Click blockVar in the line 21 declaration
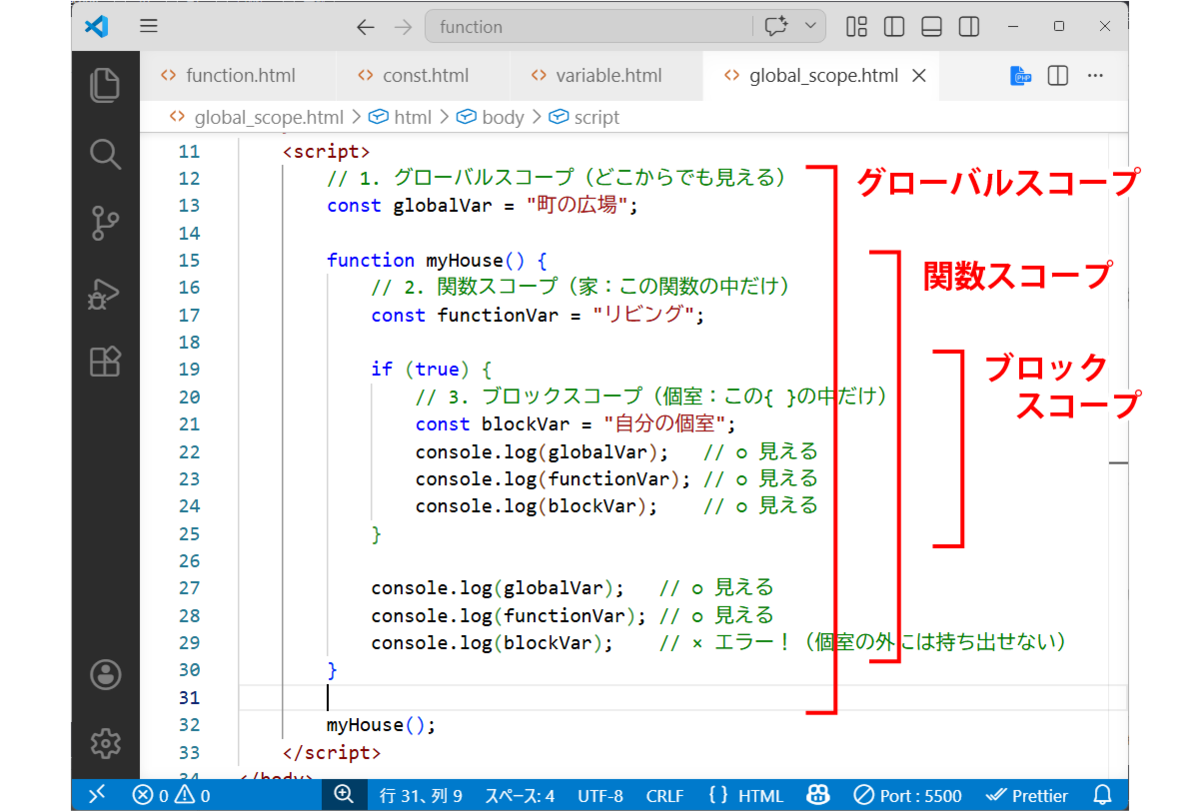 [526, 424]
